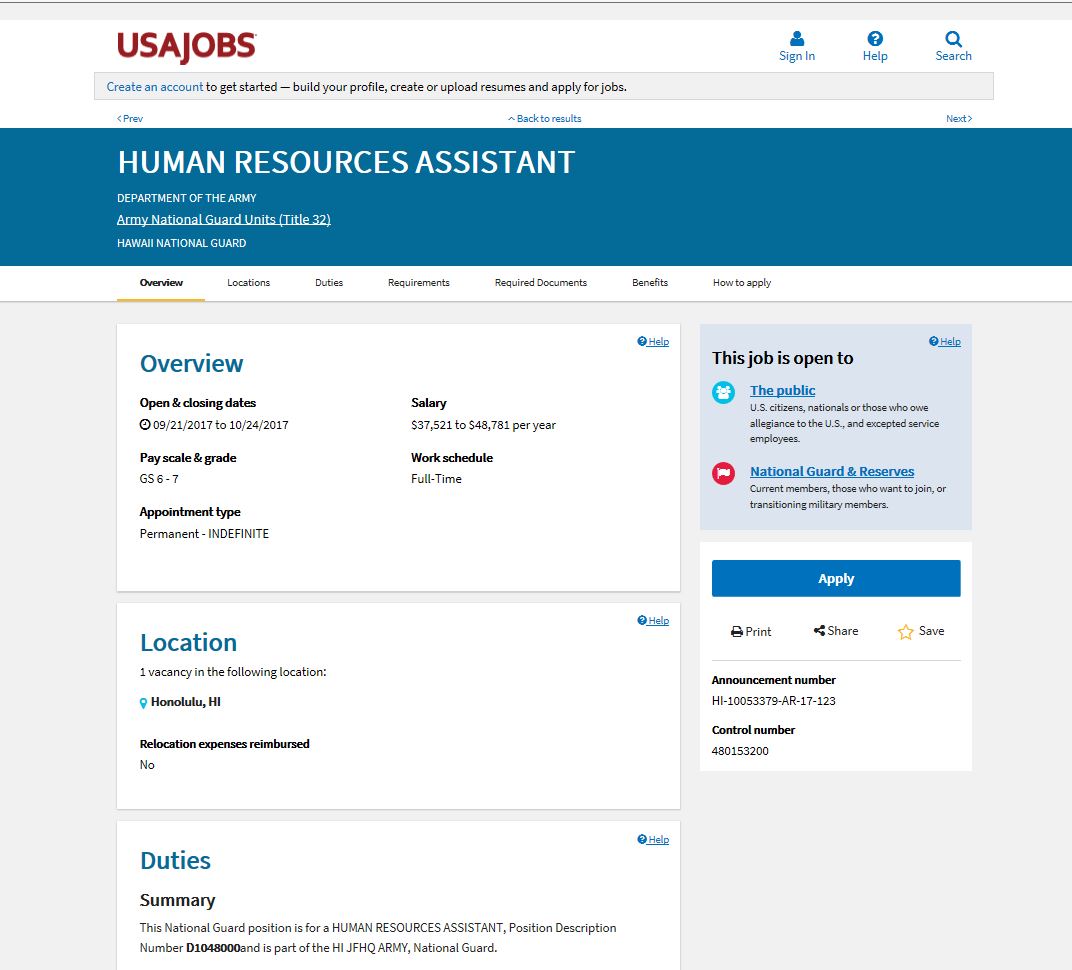The width and height of the screenshot is (1072, 970).
Task: Click the clock icon beside opening dates
Action: 145,425
